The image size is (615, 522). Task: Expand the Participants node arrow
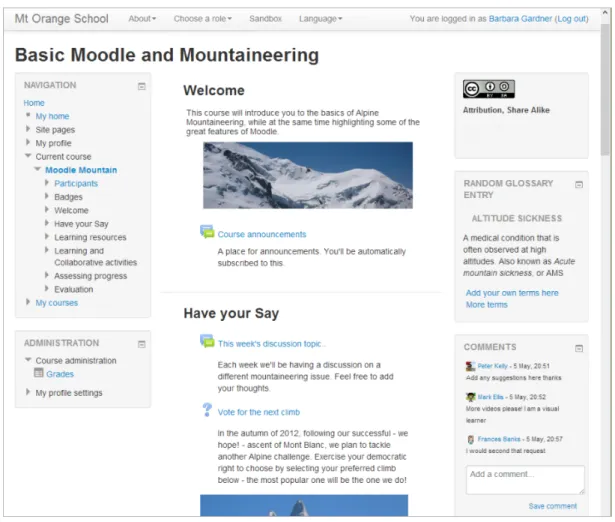47,183
